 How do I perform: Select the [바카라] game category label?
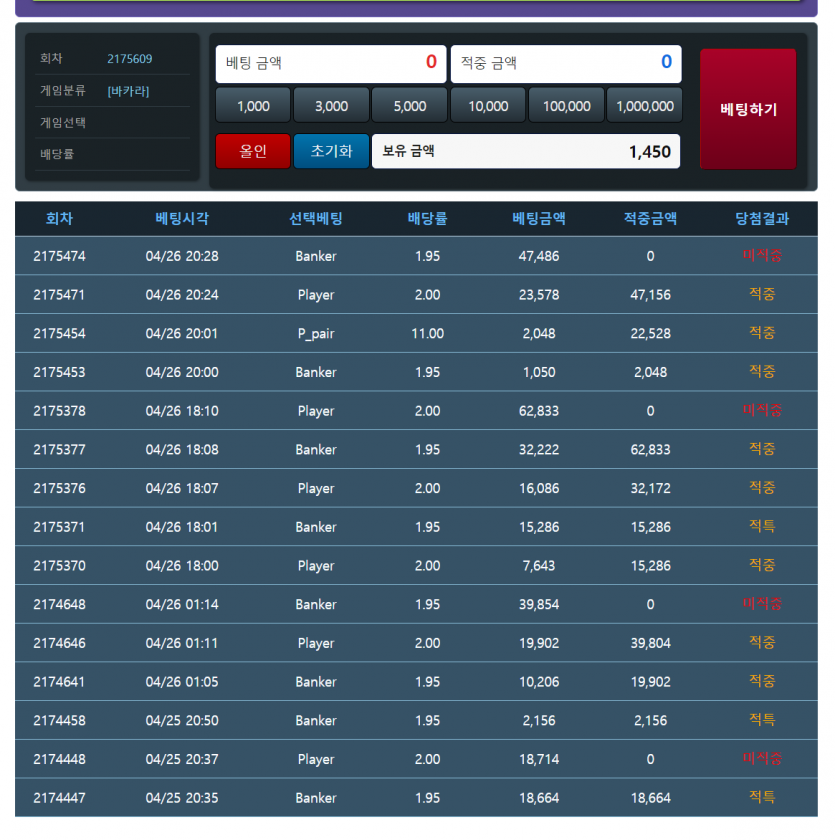tap(128, 91)
